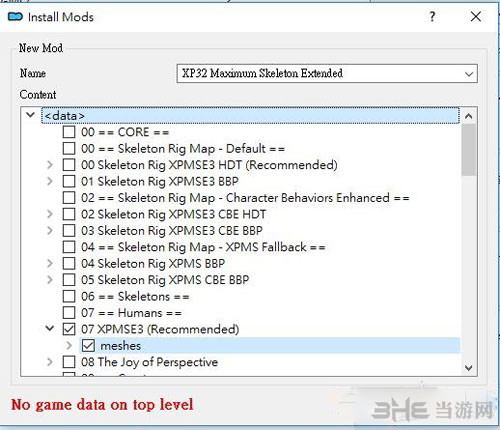Check '07 == Humans ==' checkbox
Screen dimensions: 500x430
point(69,313)
